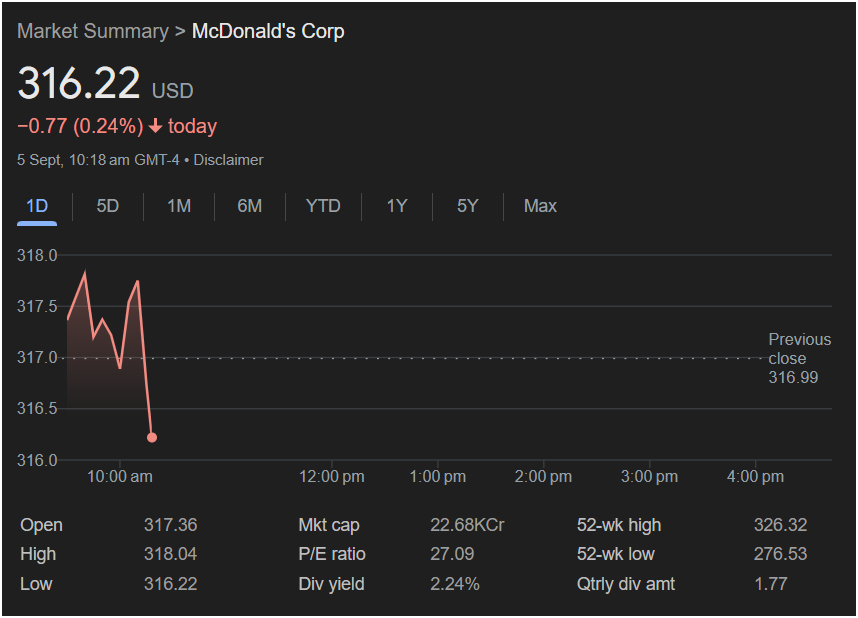Click the 4:00 pm axis label
This screenshot has width=858, height=618.
(x=755, y=477)
